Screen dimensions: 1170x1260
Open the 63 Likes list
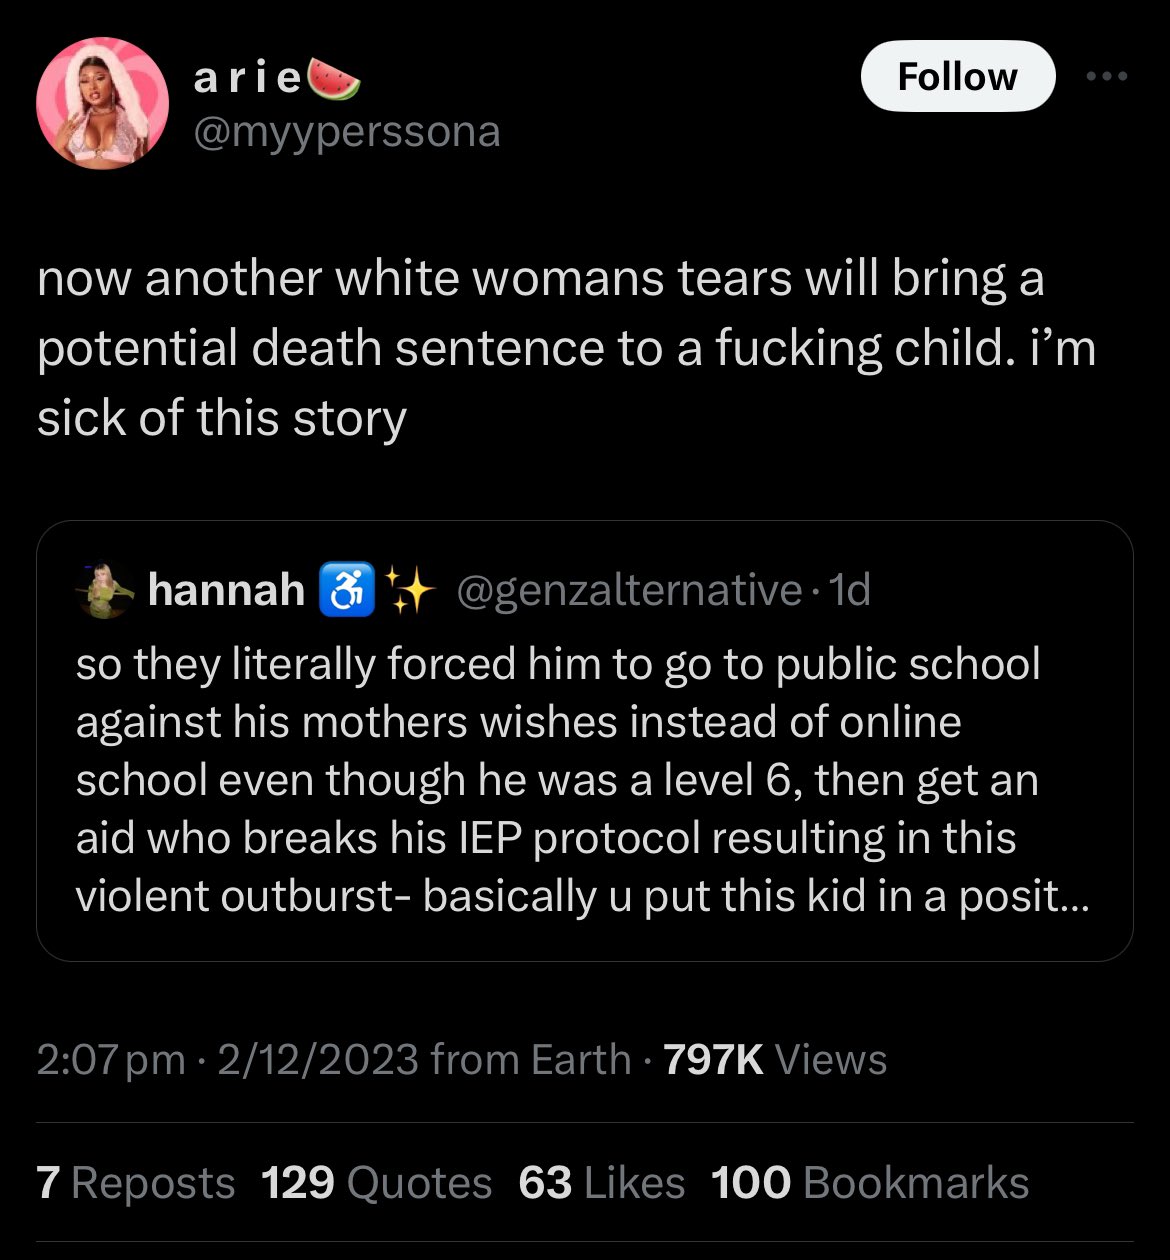click(601, 1183)
